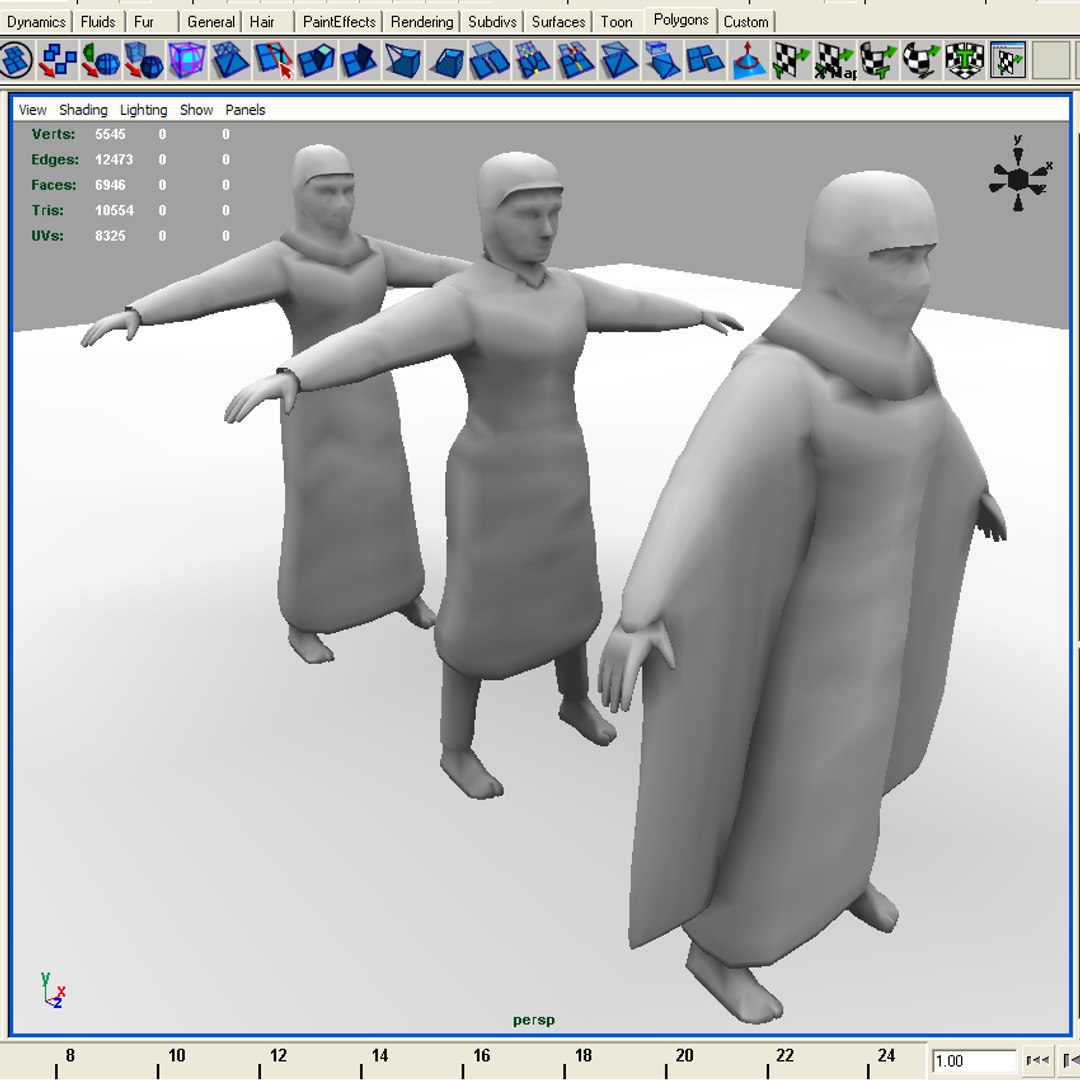This screenshot has height=1080, width=1080.
Task: Click the Extrude Edge shelf icon
Action: (x=359, y=60)
